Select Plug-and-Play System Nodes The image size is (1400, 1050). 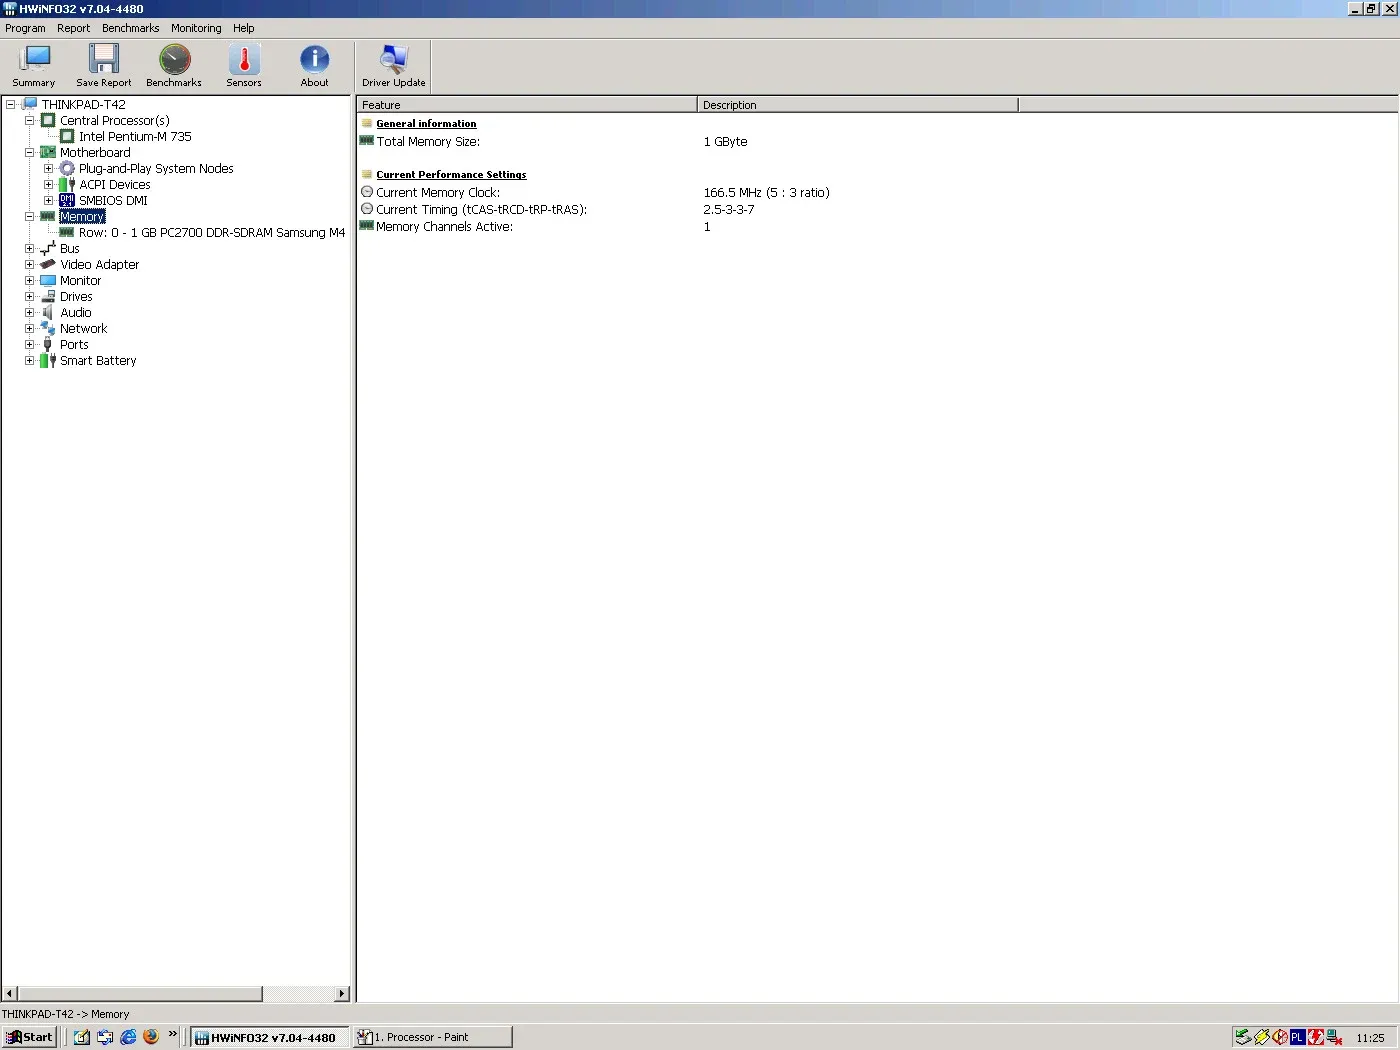coord(156,168)
